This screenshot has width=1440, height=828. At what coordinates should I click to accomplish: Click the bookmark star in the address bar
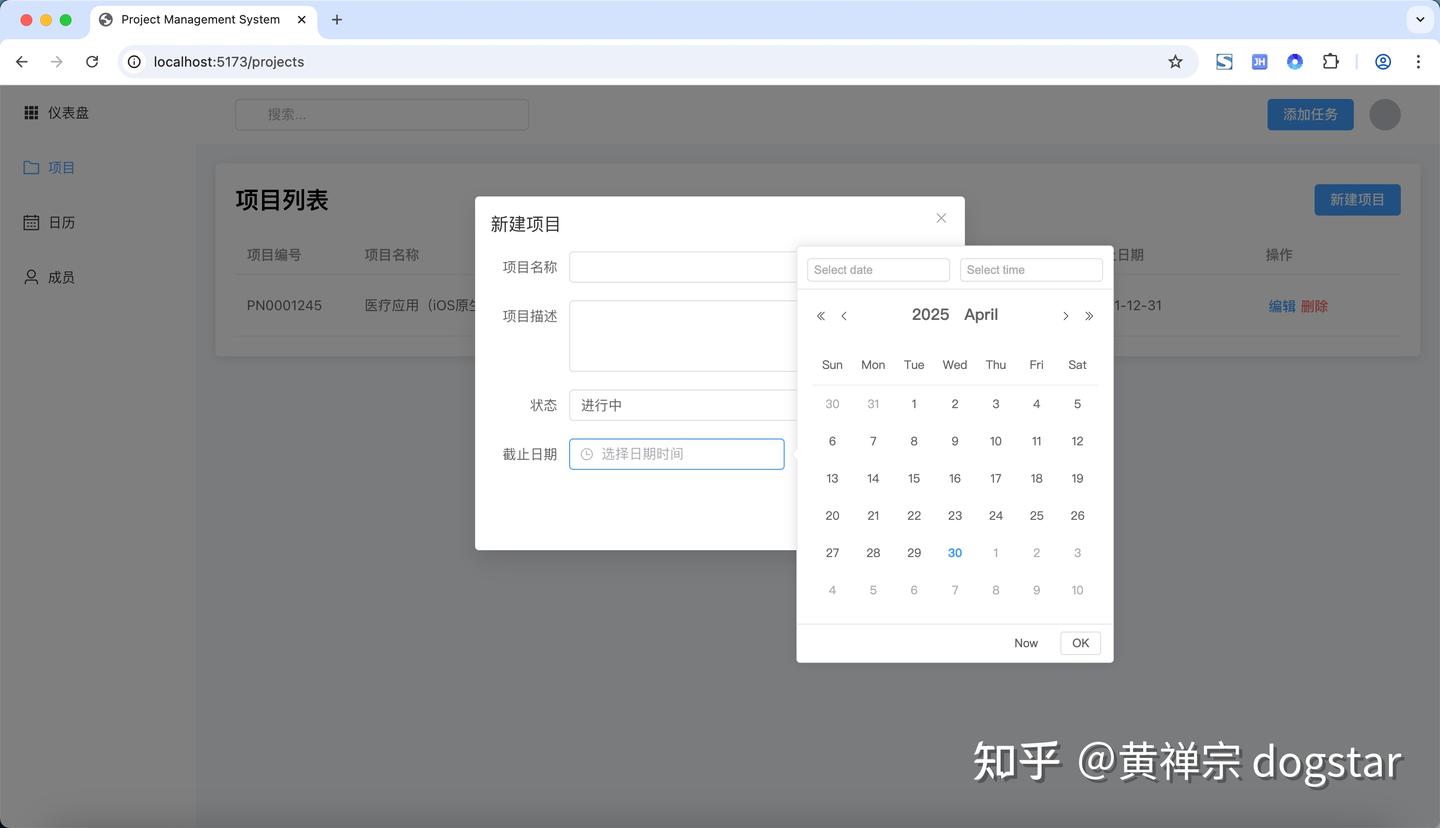click(1176, 61)
